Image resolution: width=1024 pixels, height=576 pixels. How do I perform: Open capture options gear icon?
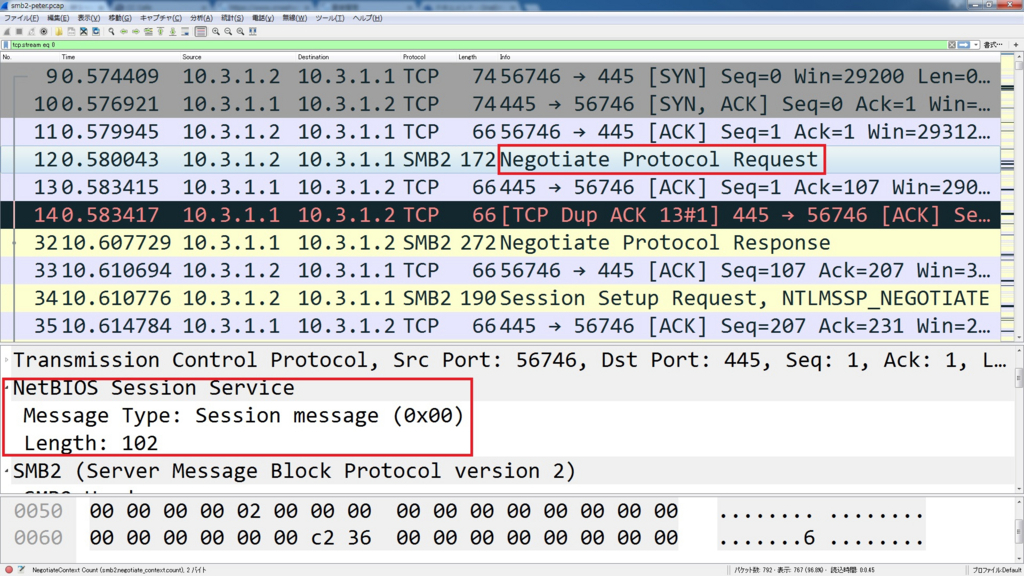[x=44, y=31]
